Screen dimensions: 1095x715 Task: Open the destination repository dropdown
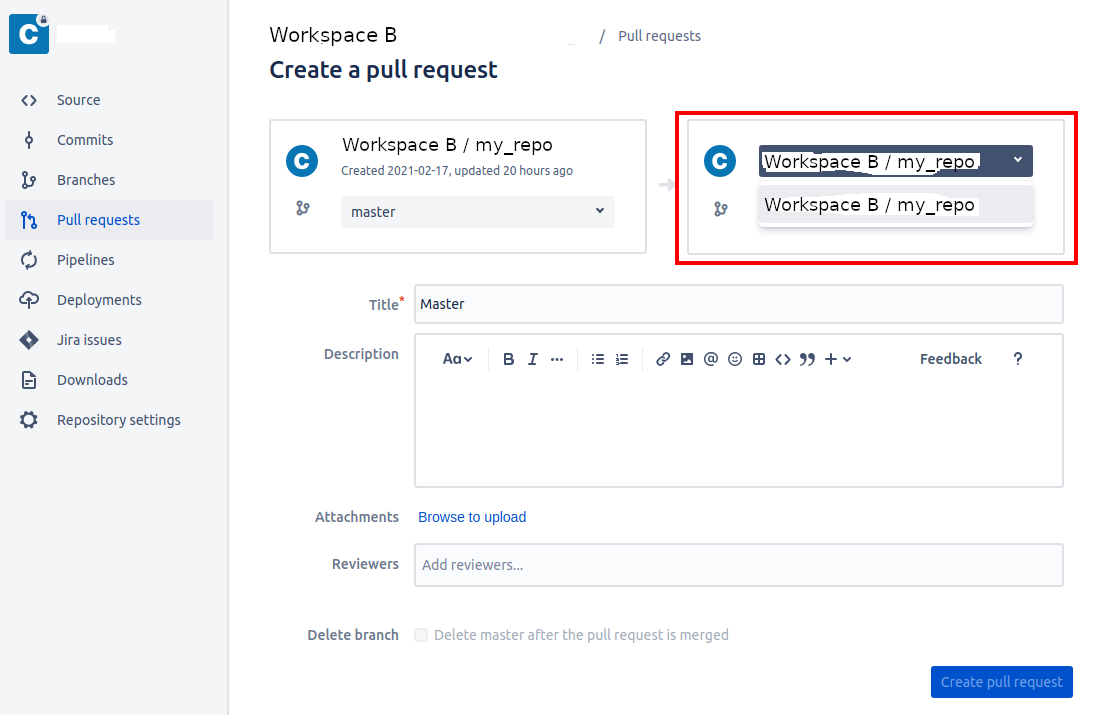tap(895, 161)
